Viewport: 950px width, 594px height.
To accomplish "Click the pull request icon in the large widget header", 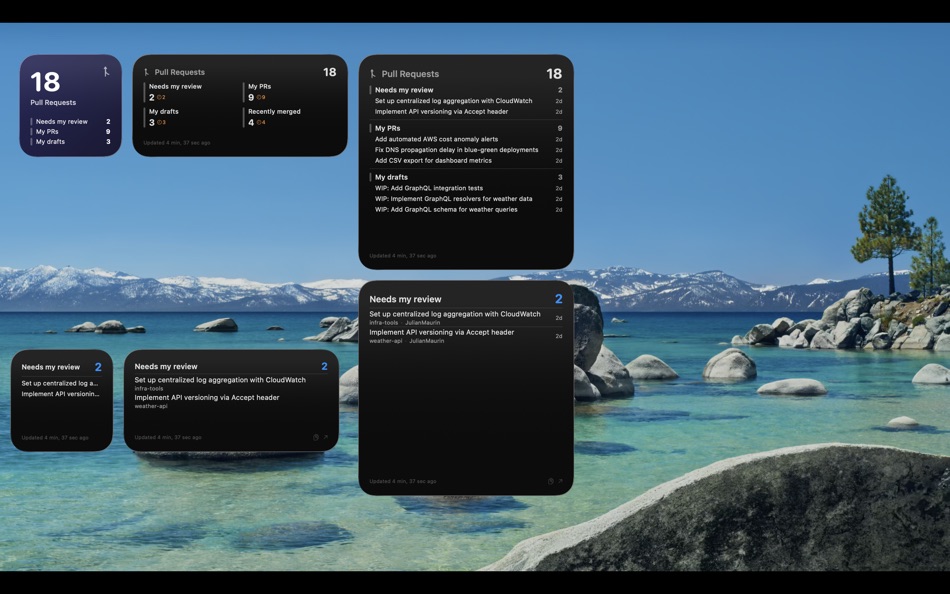I will [x=376, y=73].
